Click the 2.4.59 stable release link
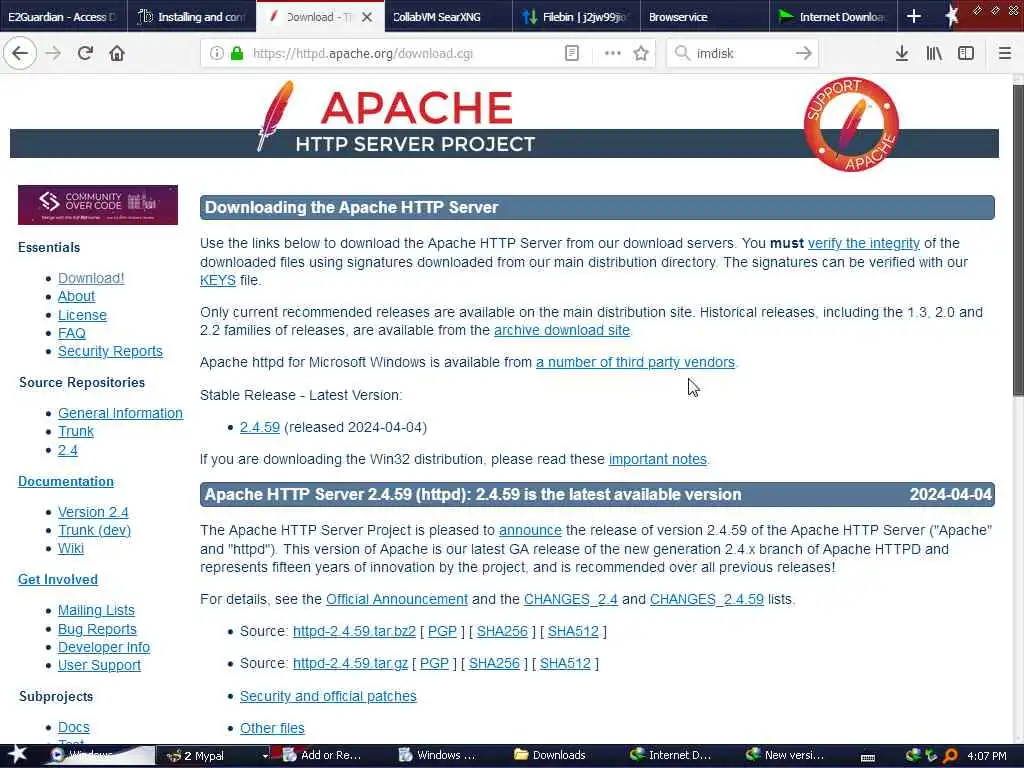Screen dimensions: 1024x768 (x=260, y=427)
